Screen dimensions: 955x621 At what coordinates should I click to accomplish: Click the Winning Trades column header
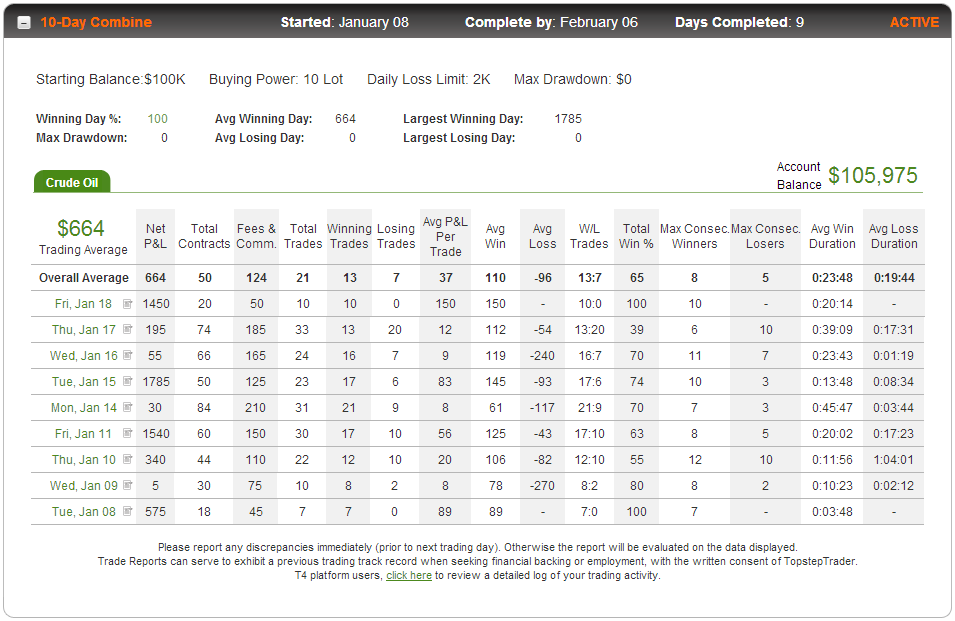click(x=349, y=236)
